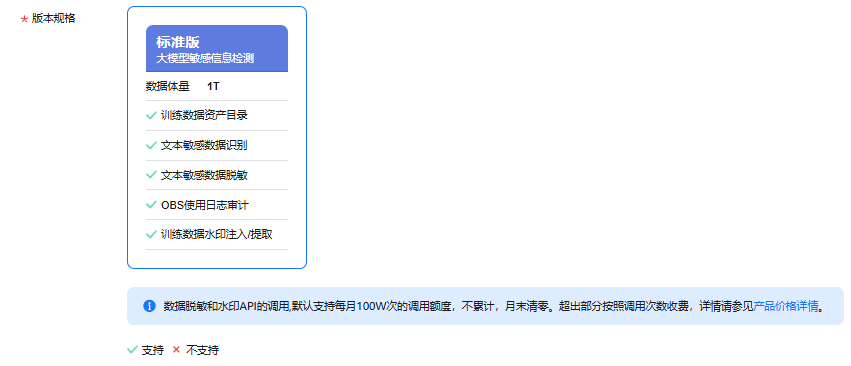
Task: Click the 训练数据水印注入/提取 feature text
Action: point(217,235)
